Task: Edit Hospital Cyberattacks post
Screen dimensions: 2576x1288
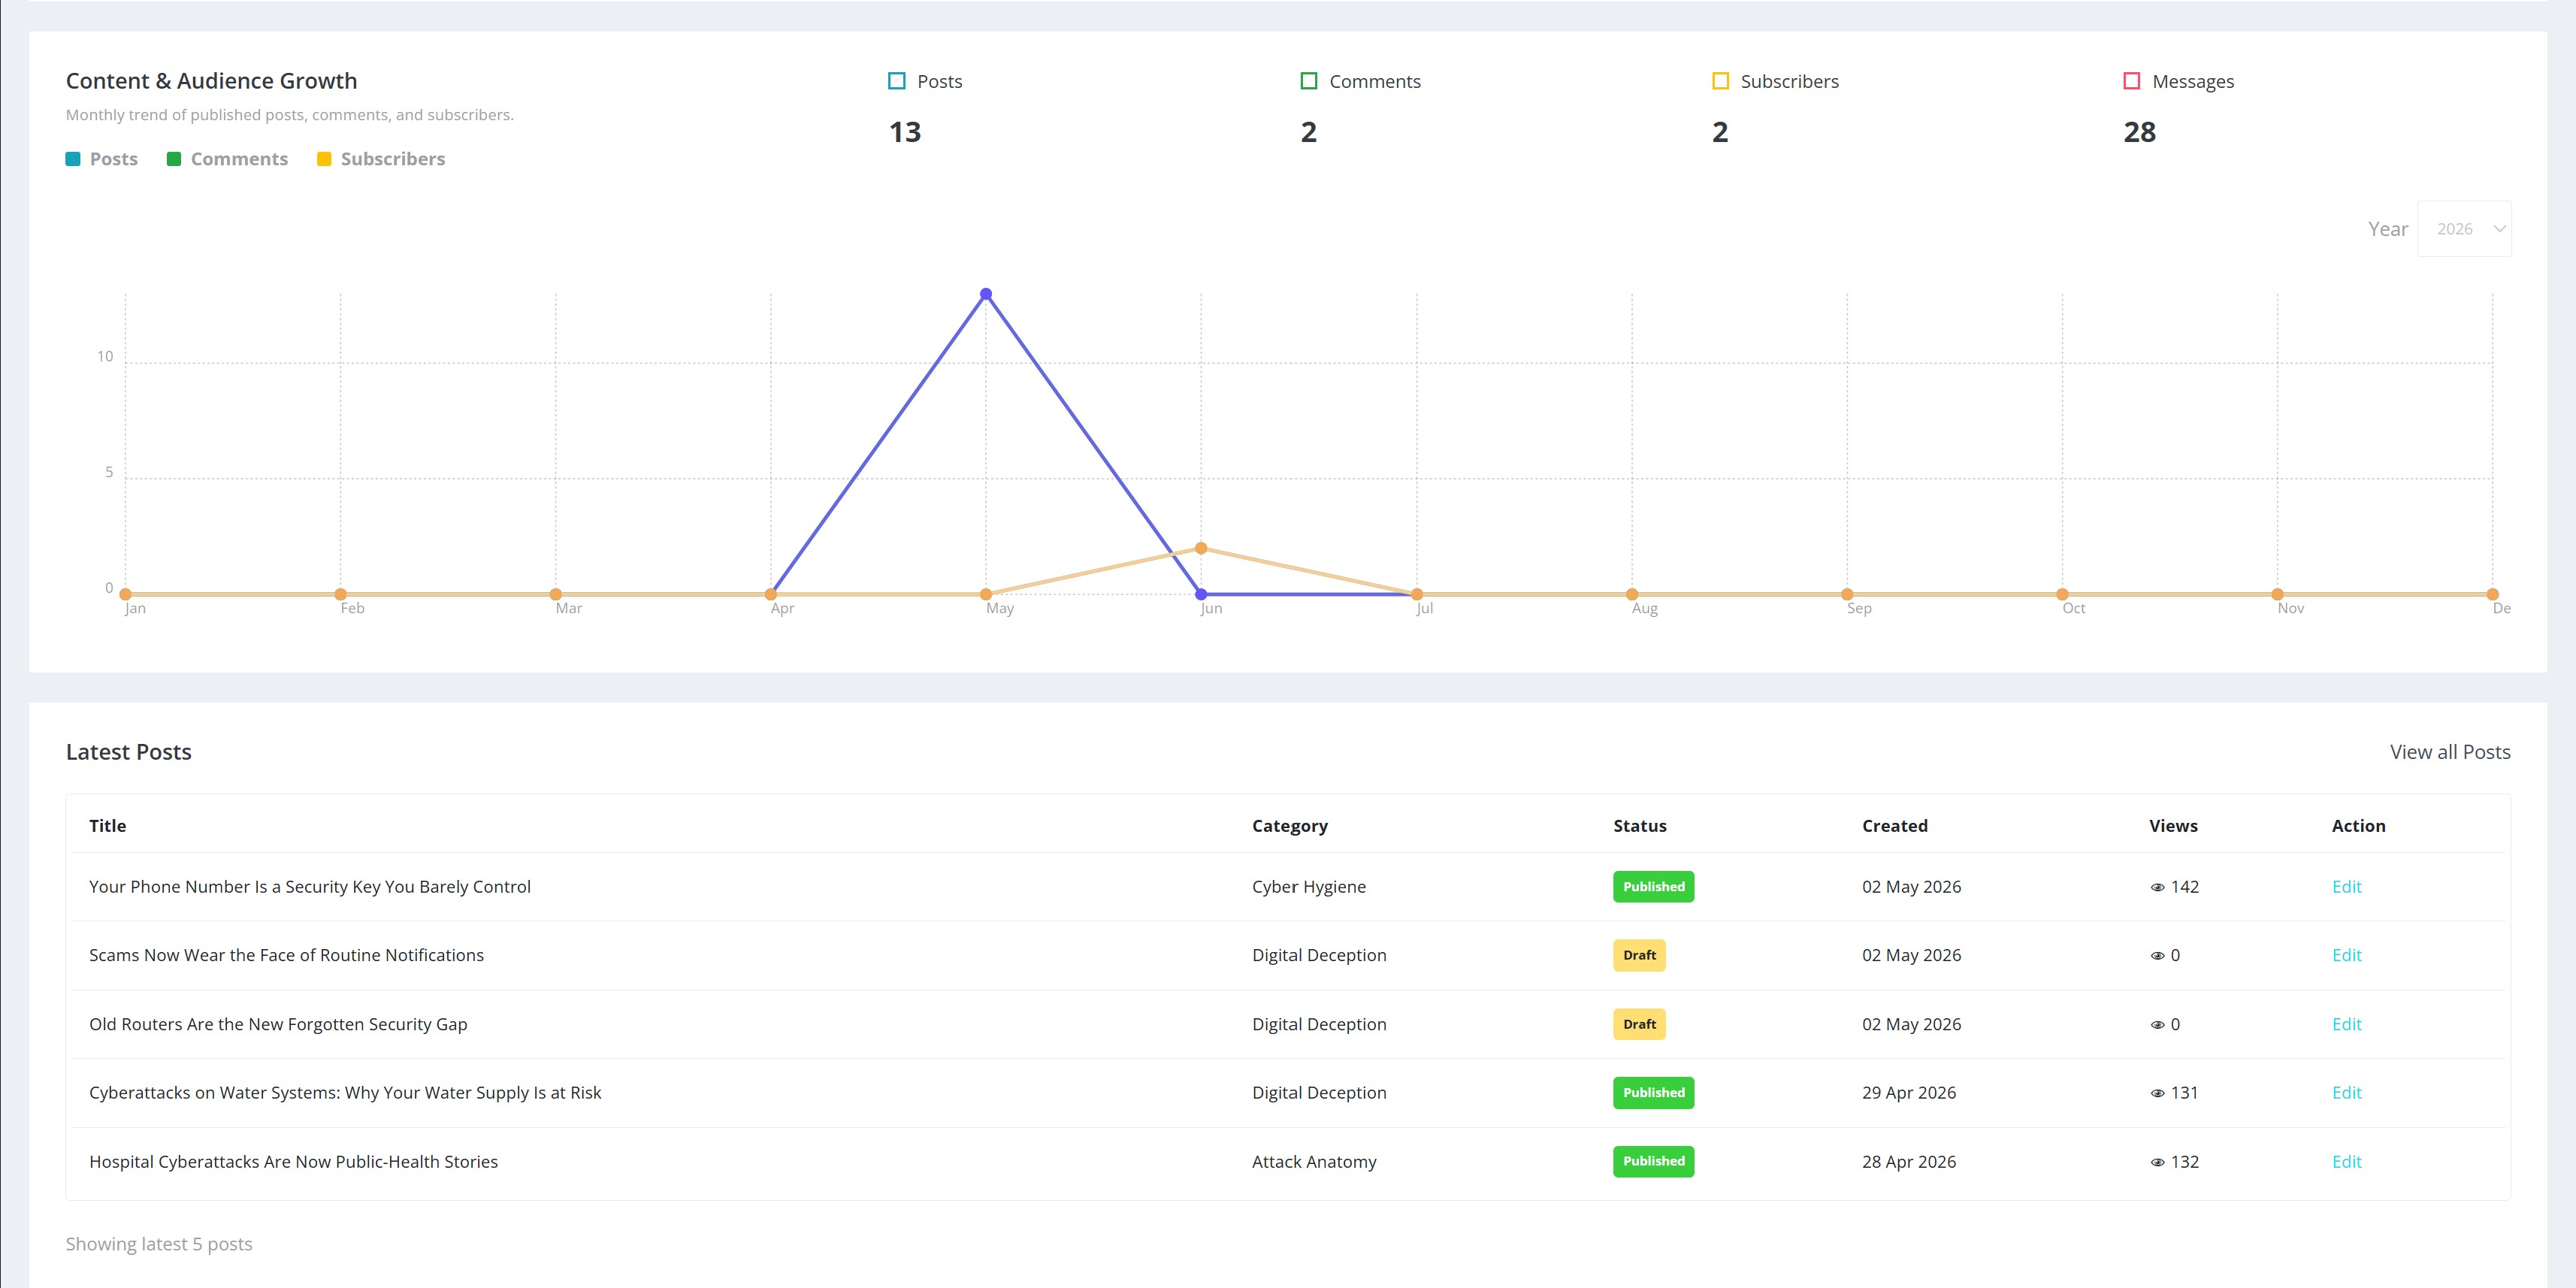Action: pos(2346,1162)
